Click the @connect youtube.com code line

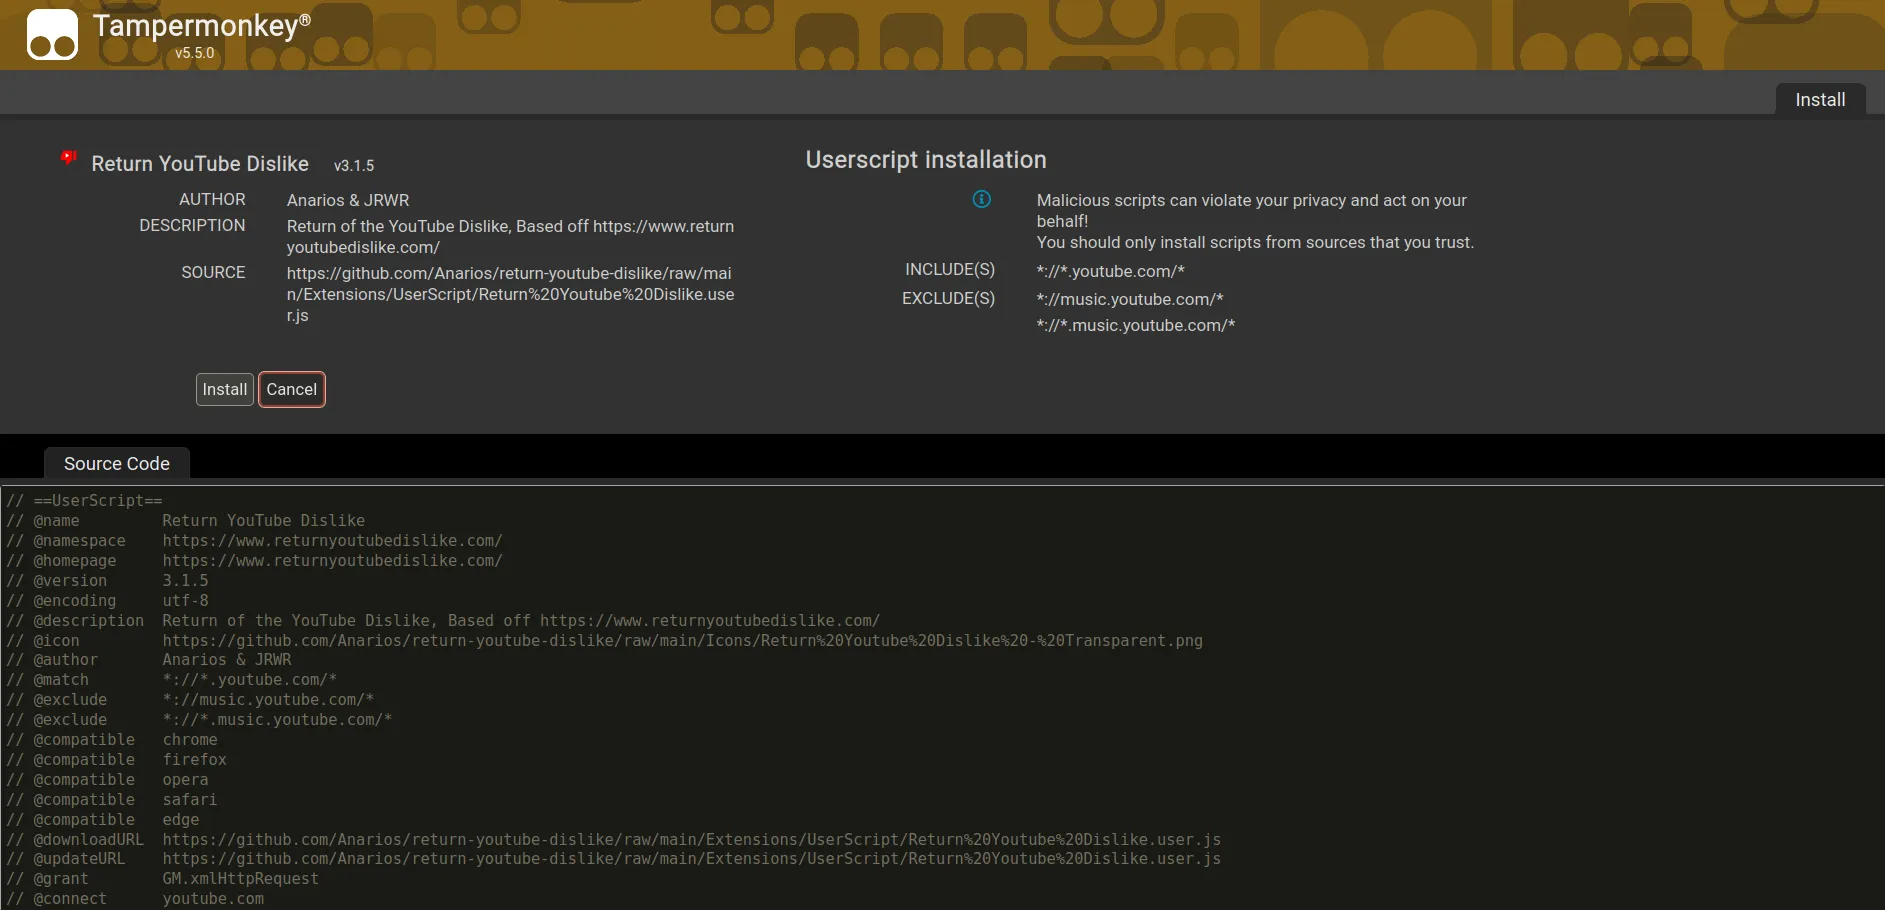coord(135,899)
